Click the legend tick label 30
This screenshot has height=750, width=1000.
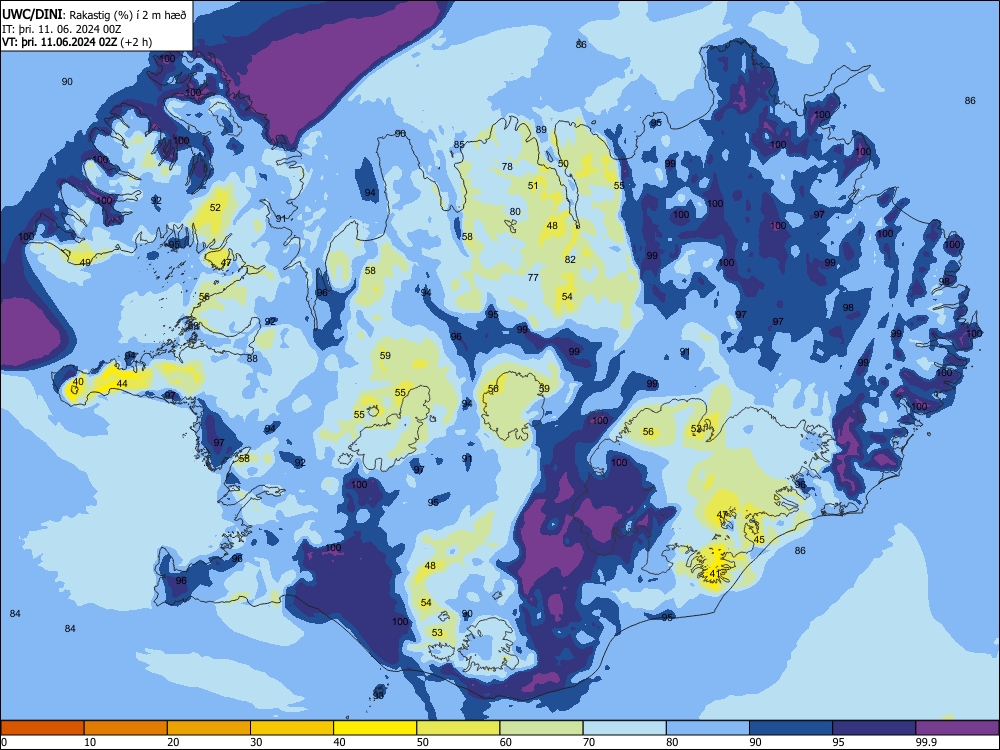click(256, 742)
